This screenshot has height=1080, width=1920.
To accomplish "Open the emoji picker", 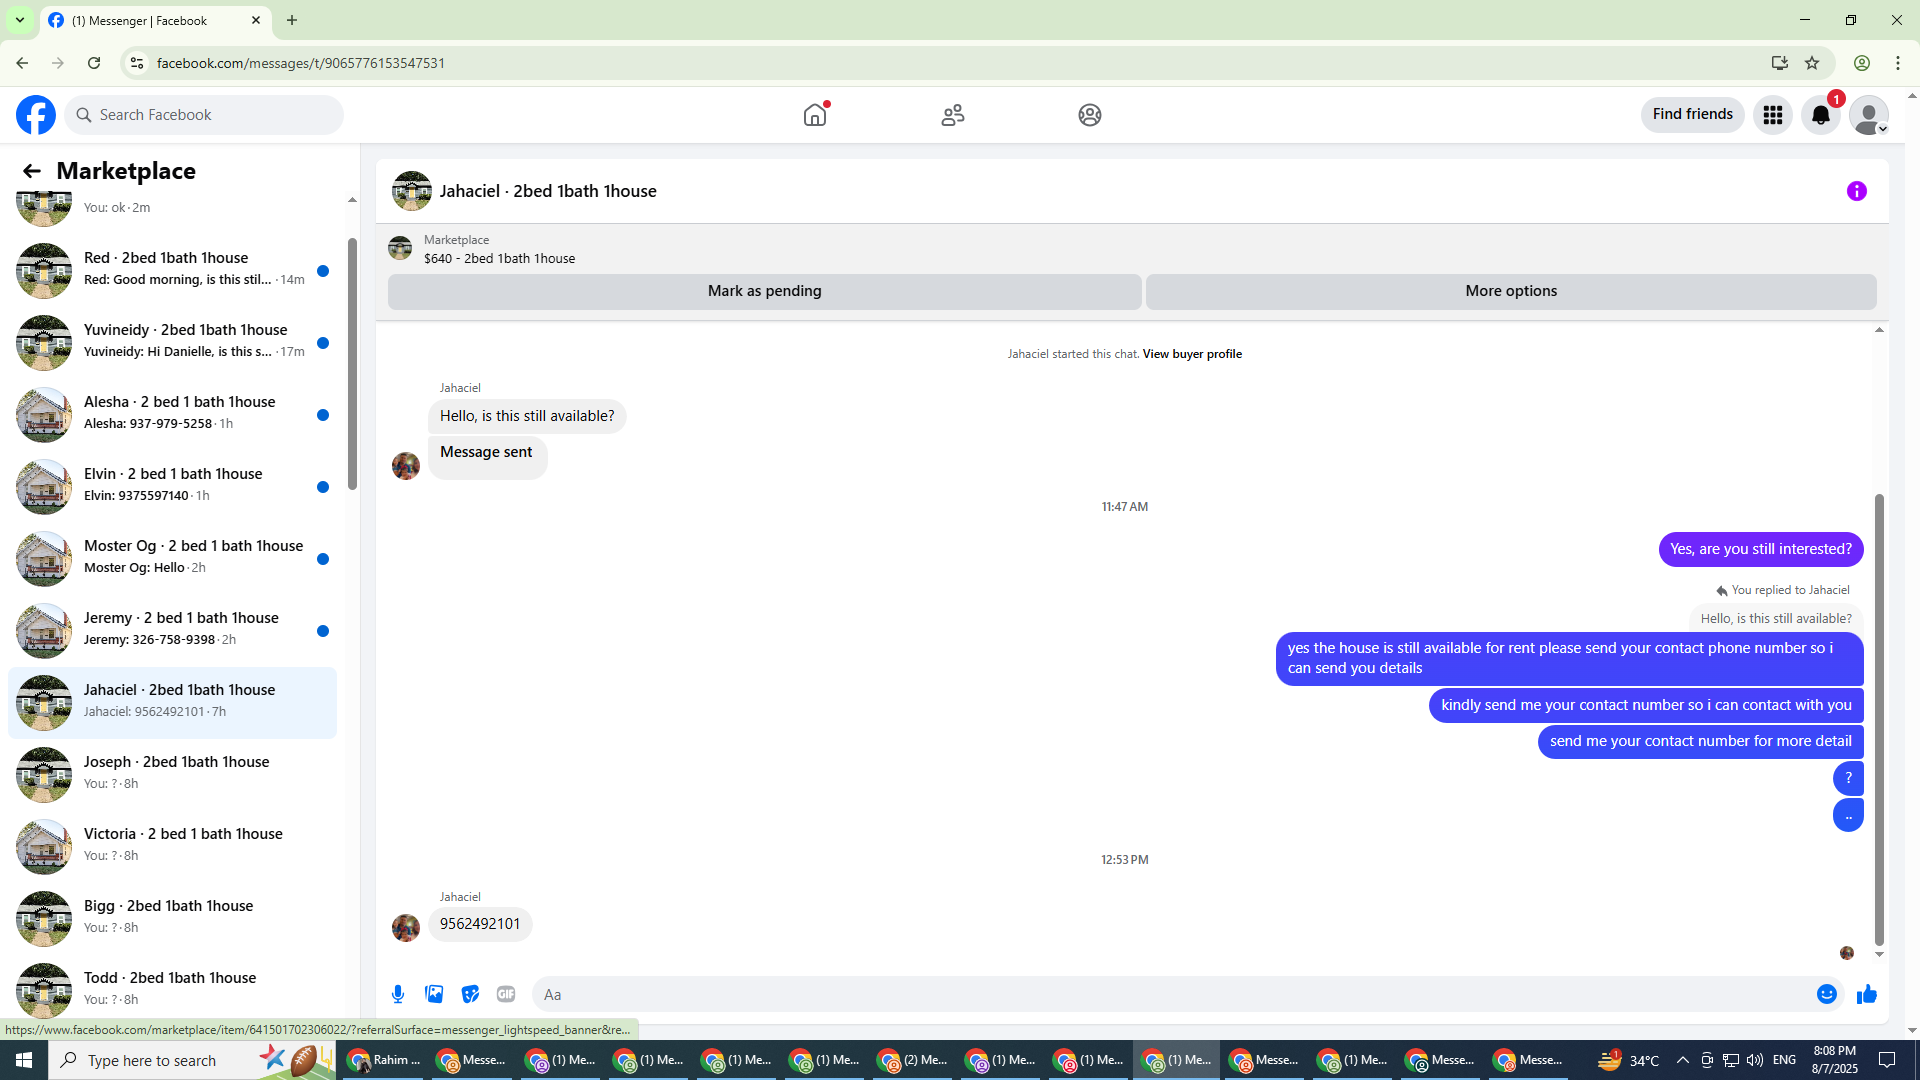I will point(1827,994).
